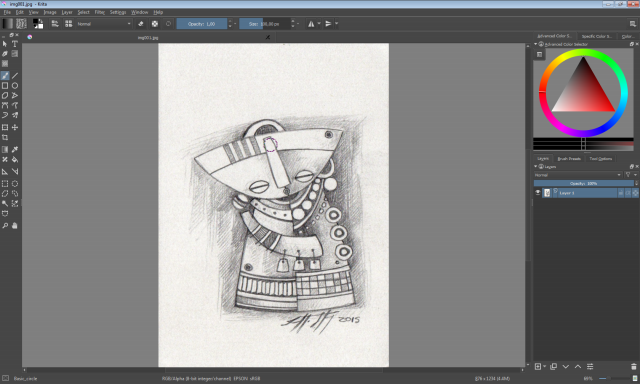The image size is (640, 384).
Task: Select the Color Picker eyedropper tool
Action: pyautogui.click(x=15, y=149)
